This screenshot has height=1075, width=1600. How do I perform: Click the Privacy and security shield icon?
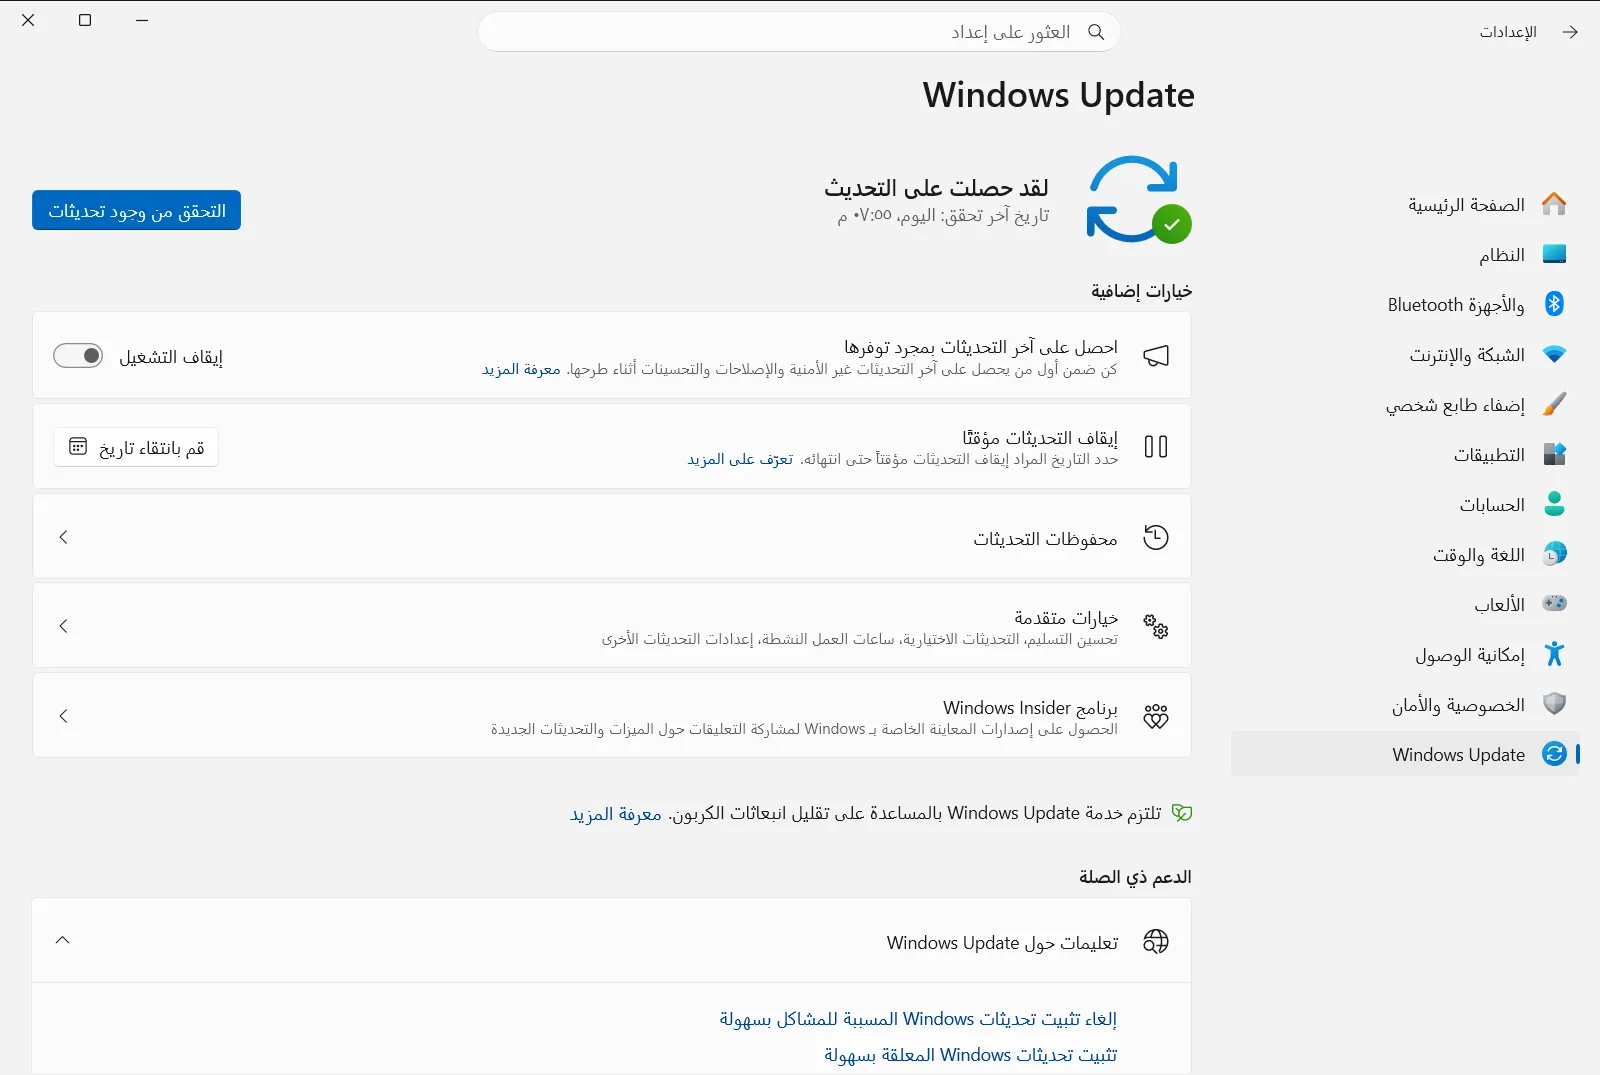pyautogui.click(x=1554, y=704)
